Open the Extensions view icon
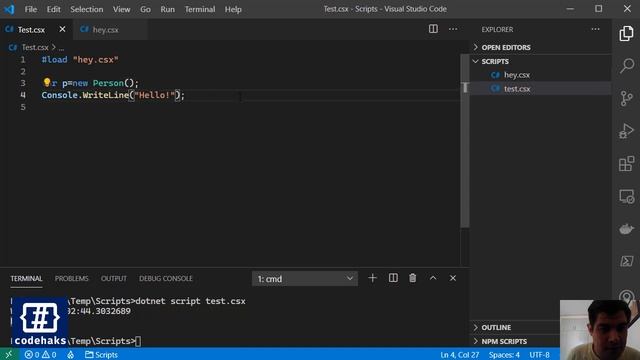The width and height of the screenshot is (640, 360). [626, 164]
